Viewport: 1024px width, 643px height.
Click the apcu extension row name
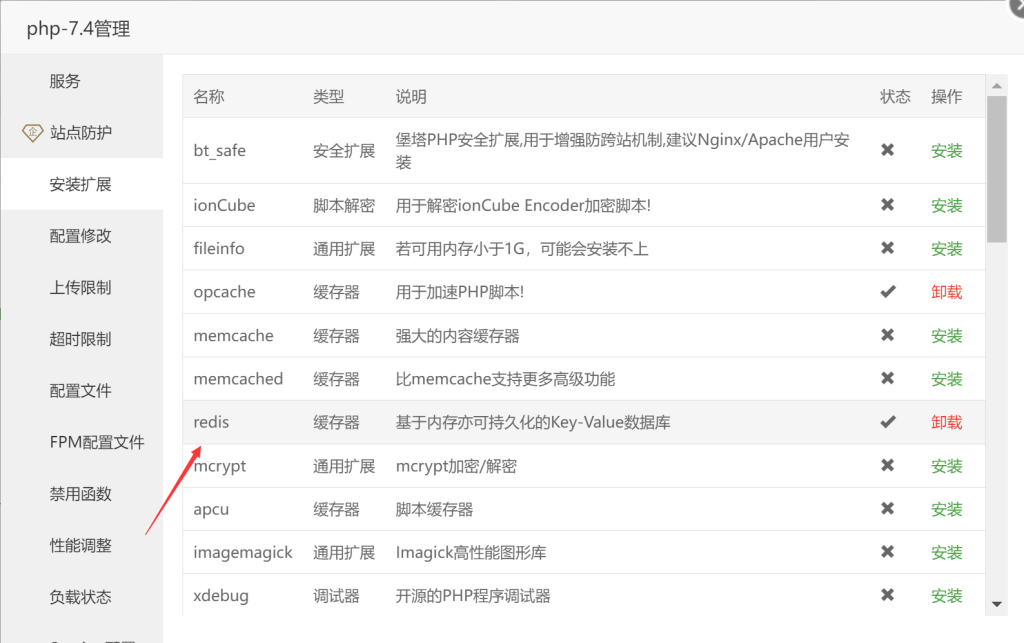pos(210,508)
